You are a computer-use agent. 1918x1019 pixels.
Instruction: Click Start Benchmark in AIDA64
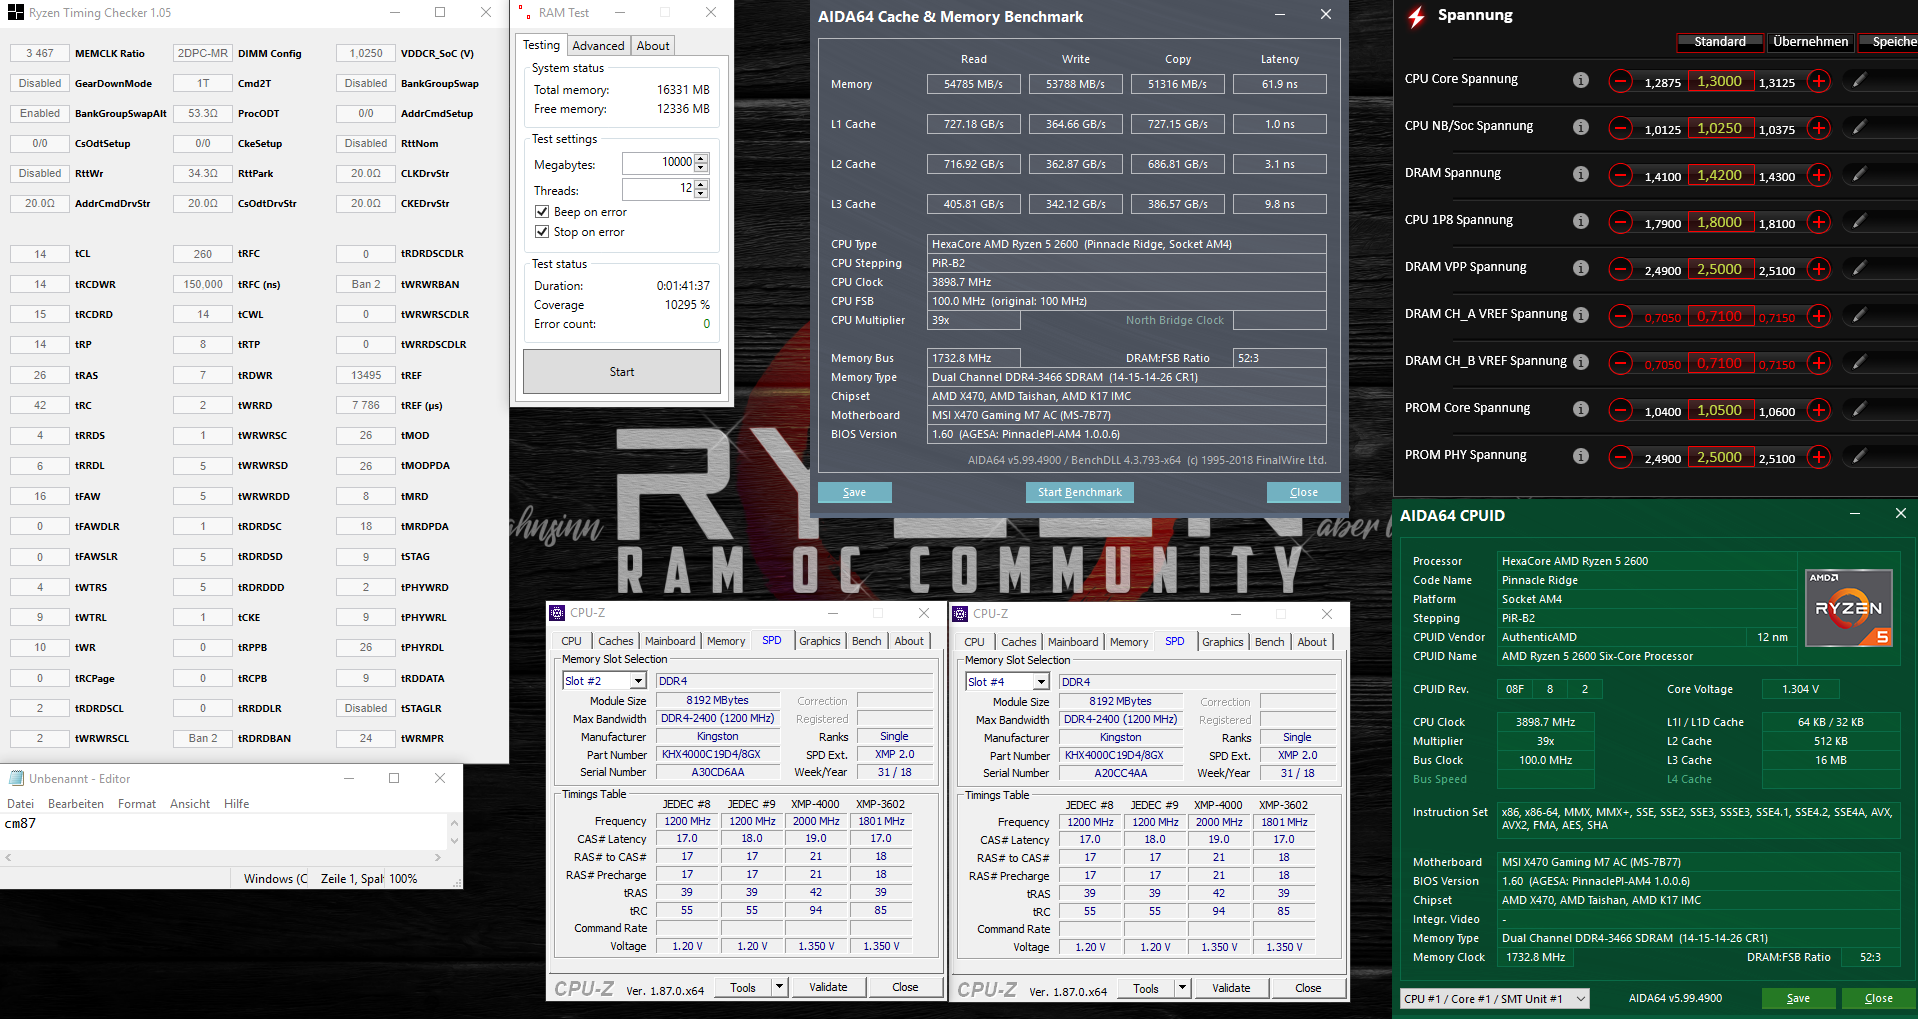1079,492
